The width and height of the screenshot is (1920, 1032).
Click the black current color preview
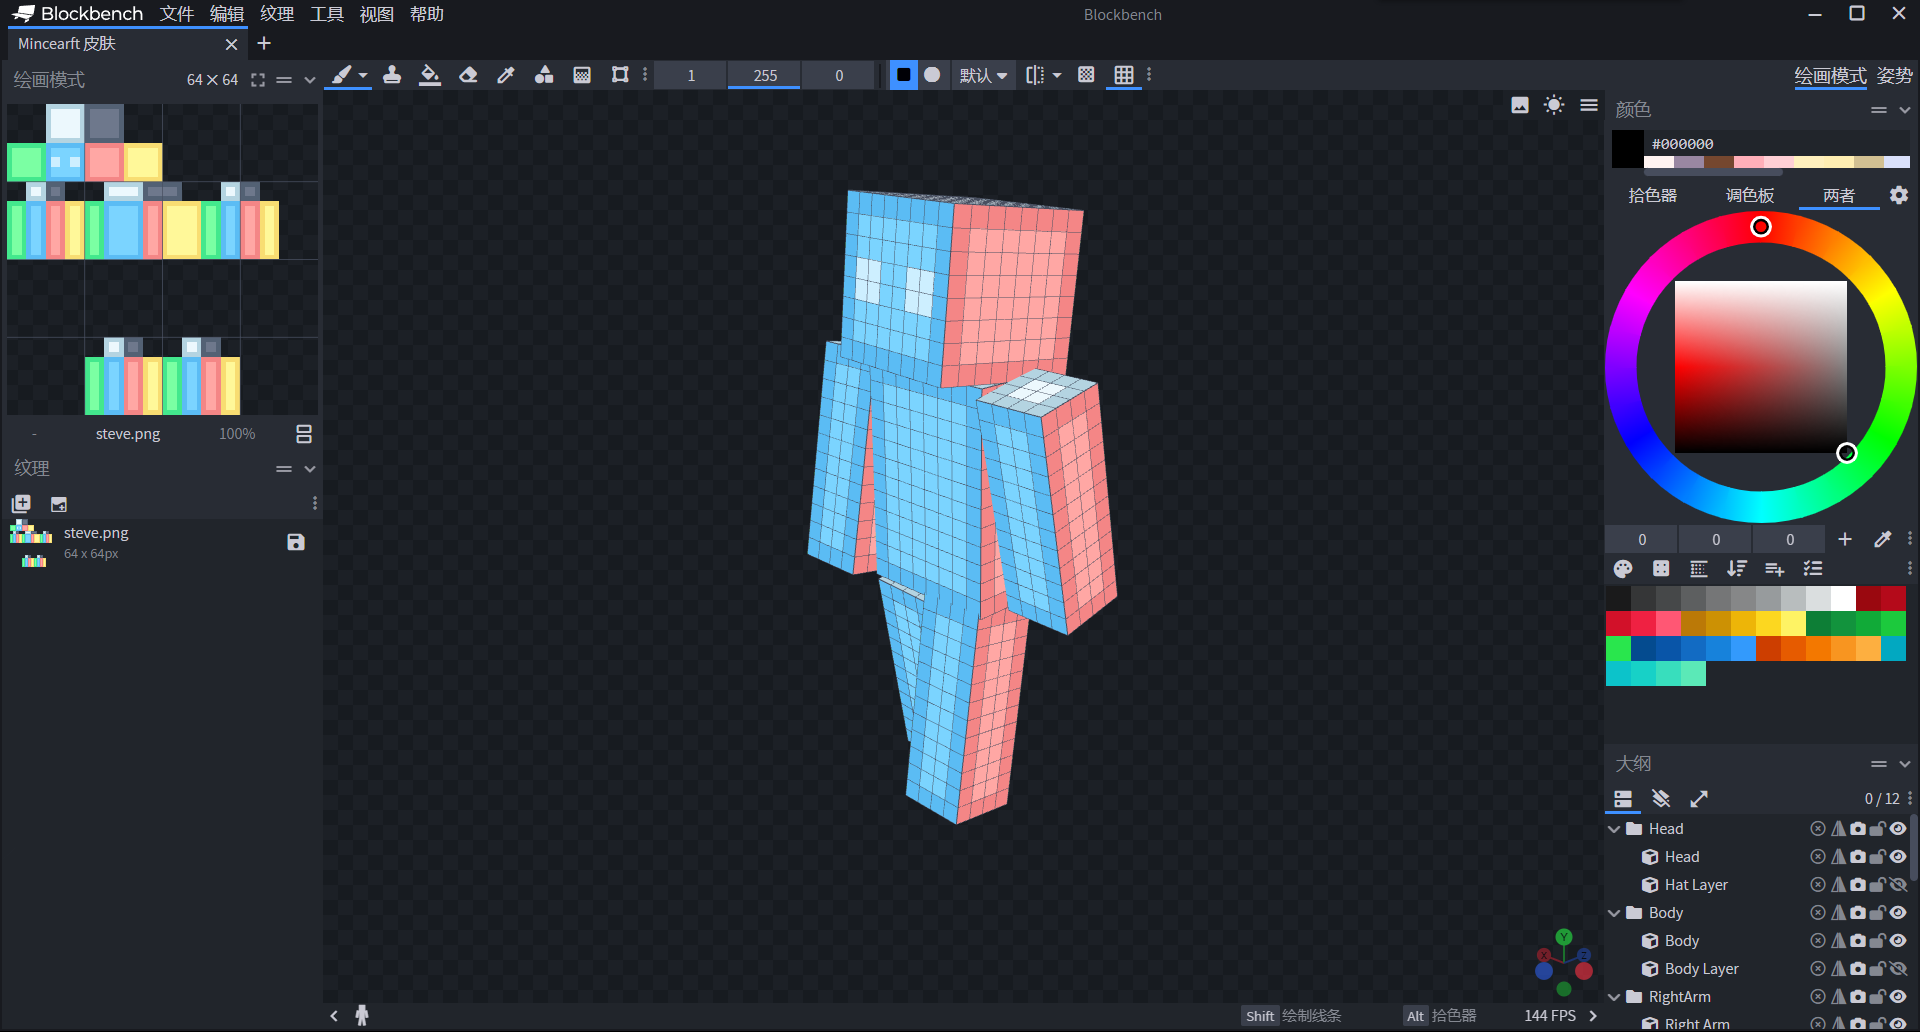pos(1627,148)
